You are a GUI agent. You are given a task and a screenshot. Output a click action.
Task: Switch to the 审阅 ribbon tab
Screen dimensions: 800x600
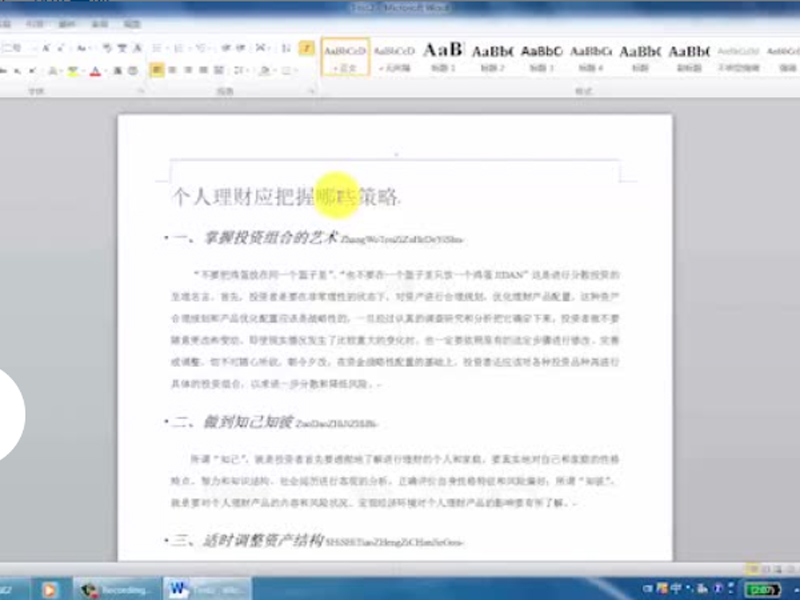click(99, 24)
